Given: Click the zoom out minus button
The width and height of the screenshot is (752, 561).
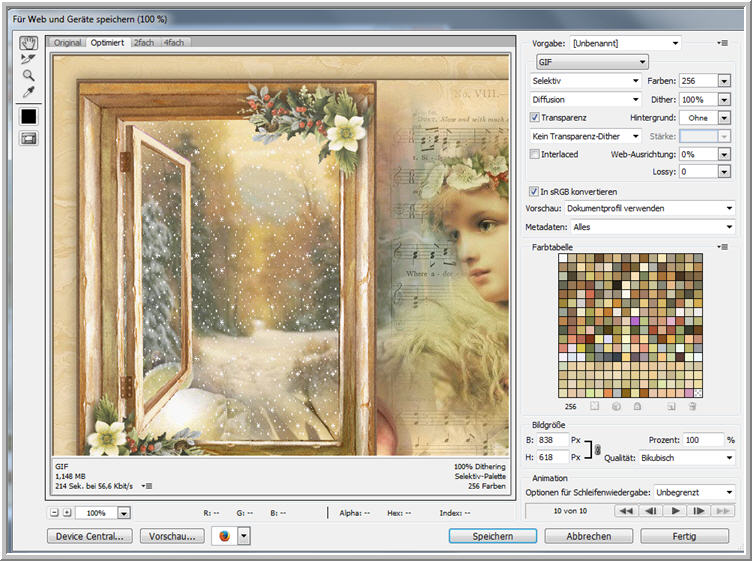Looking at the screenshot, I should 55,513.
